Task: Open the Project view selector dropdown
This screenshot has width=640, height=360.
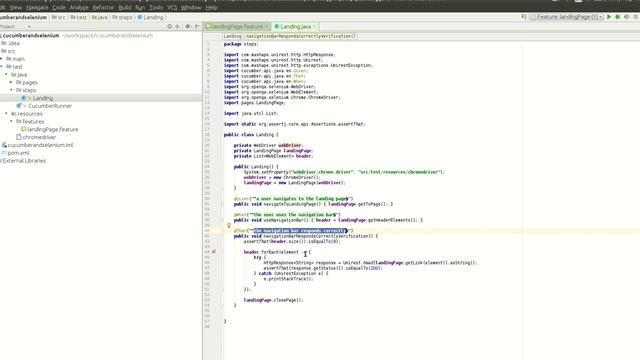Action: 29,27
